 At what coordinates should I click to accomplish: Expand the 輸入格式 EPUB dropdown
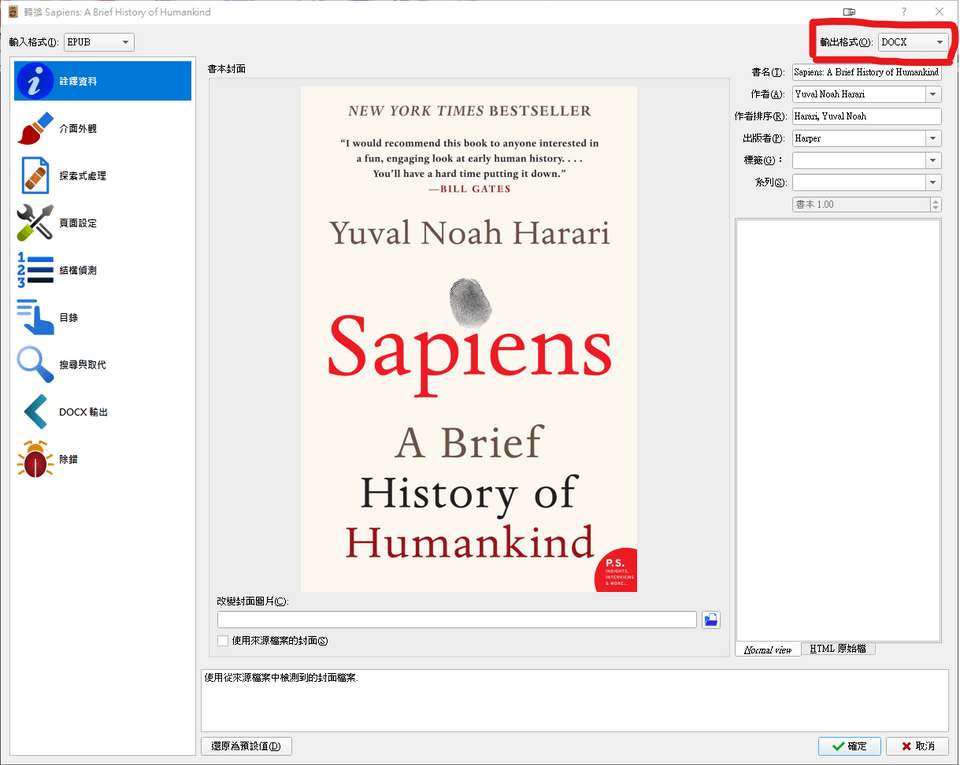(x=98, y=42)
